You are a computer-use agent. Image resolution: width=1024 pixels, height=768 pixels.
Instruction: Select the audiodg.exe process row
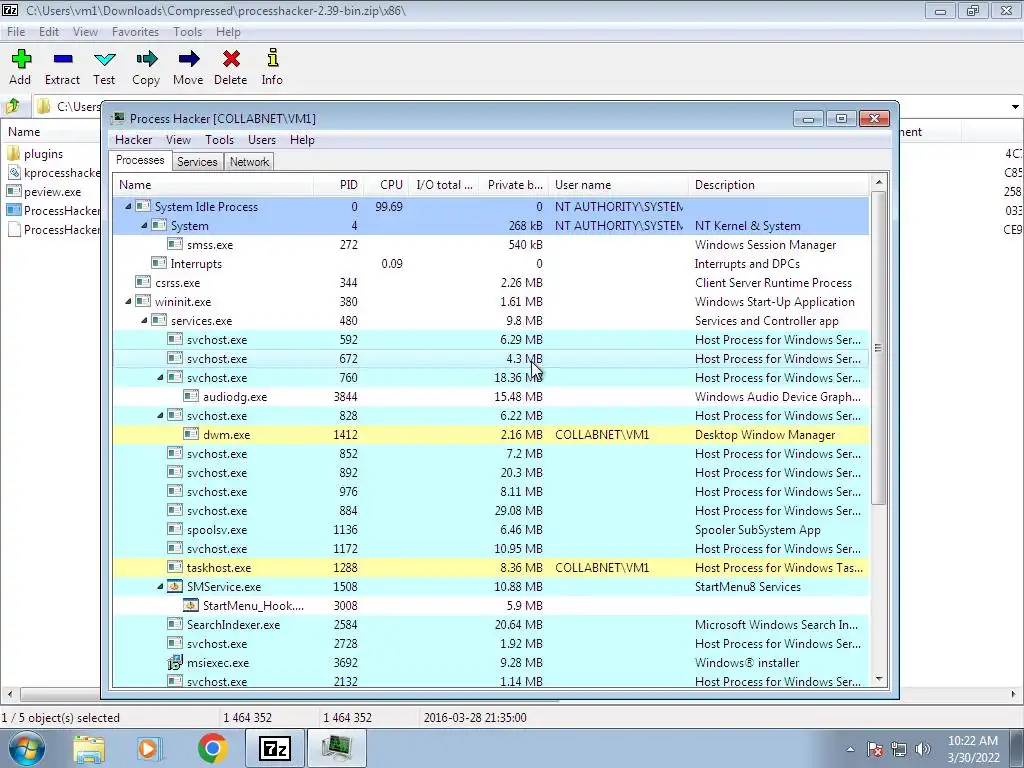coord(491,396)
